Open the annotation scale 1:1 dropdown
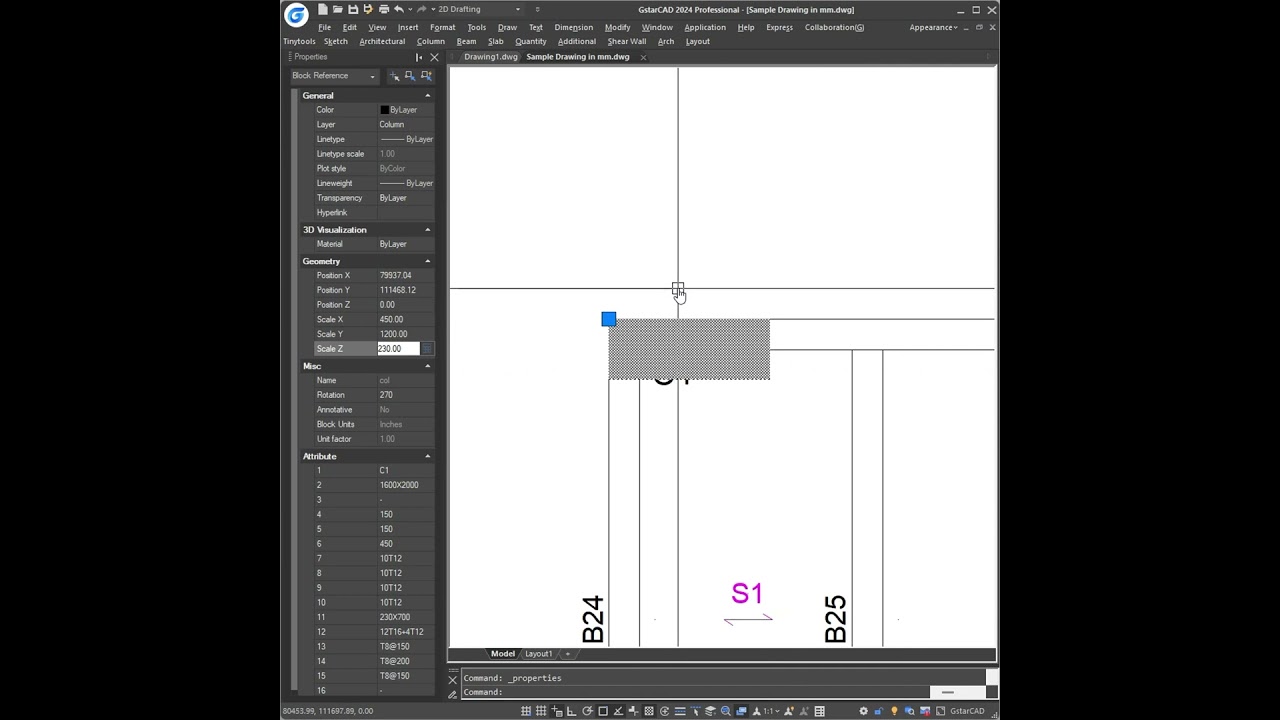The image size is (1280, 720). tap(772, 711)
